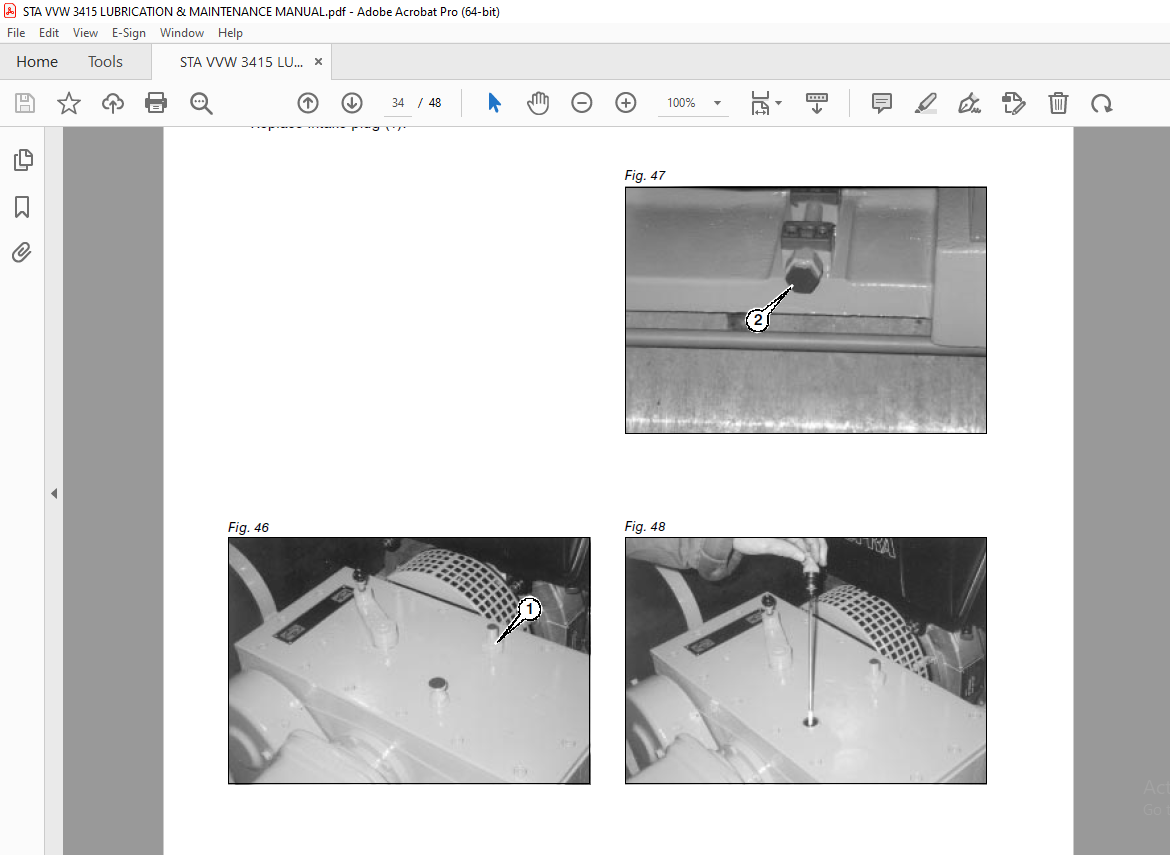Add a sticky note comment
Viewport: 1170px width, 855px height.
point(881,103)
